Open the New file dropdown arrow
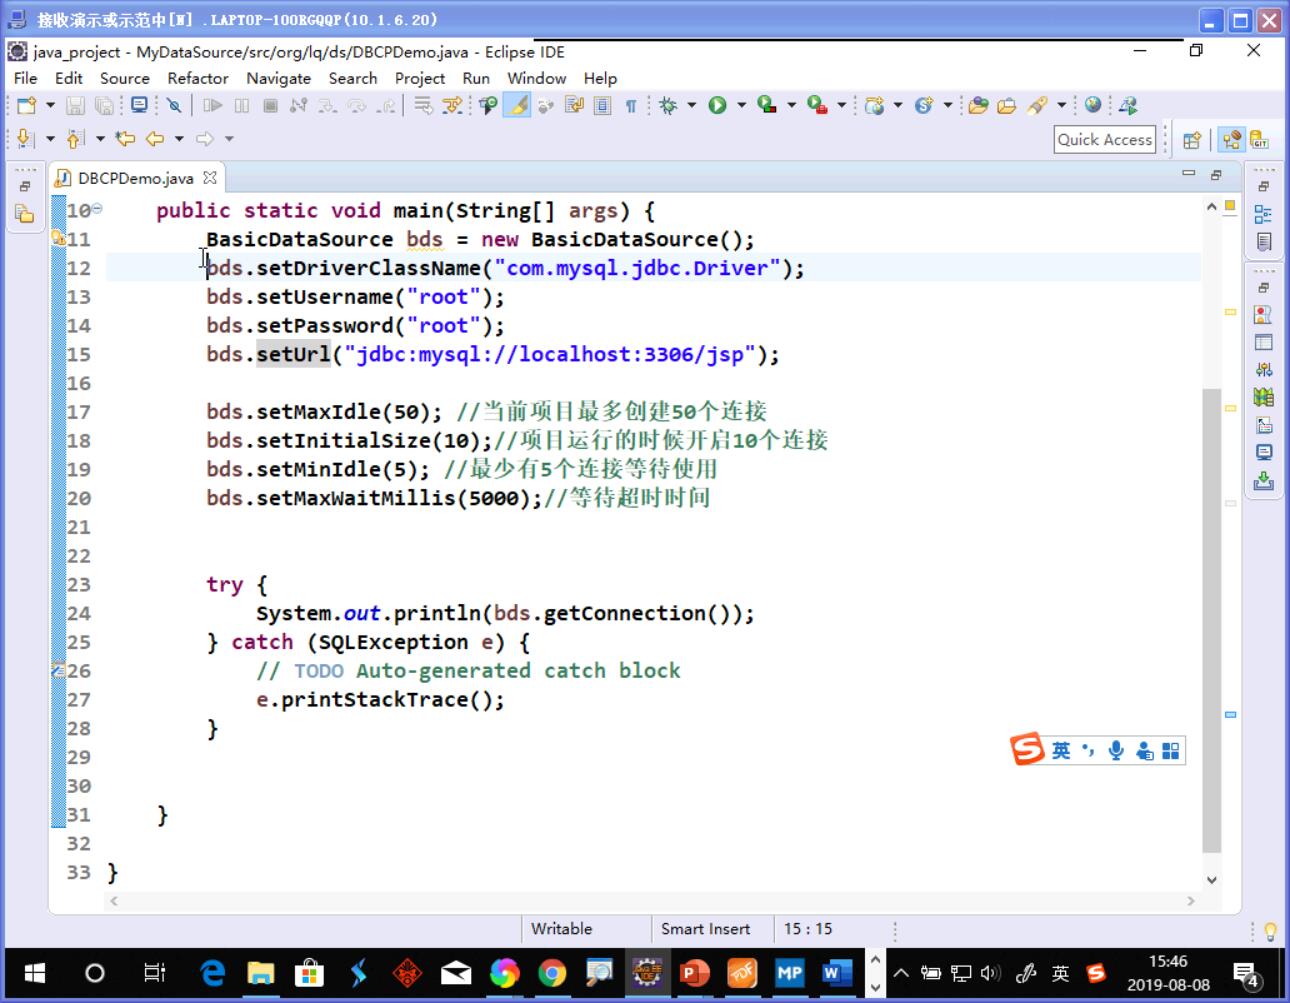 [50, 105]
